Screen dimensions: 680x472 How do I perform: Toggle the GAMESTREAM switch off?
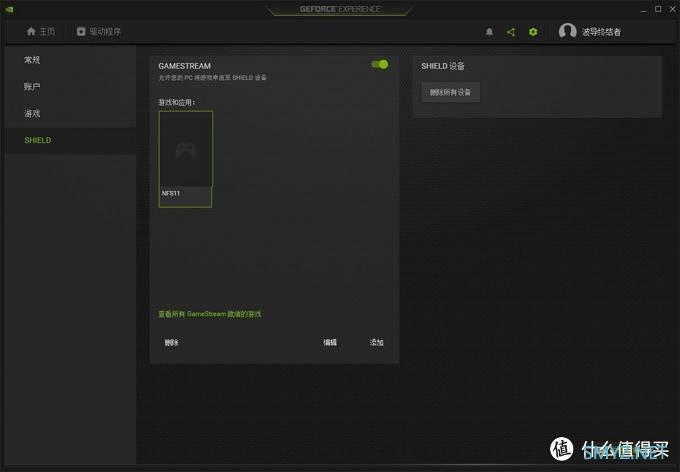(380, 64)
